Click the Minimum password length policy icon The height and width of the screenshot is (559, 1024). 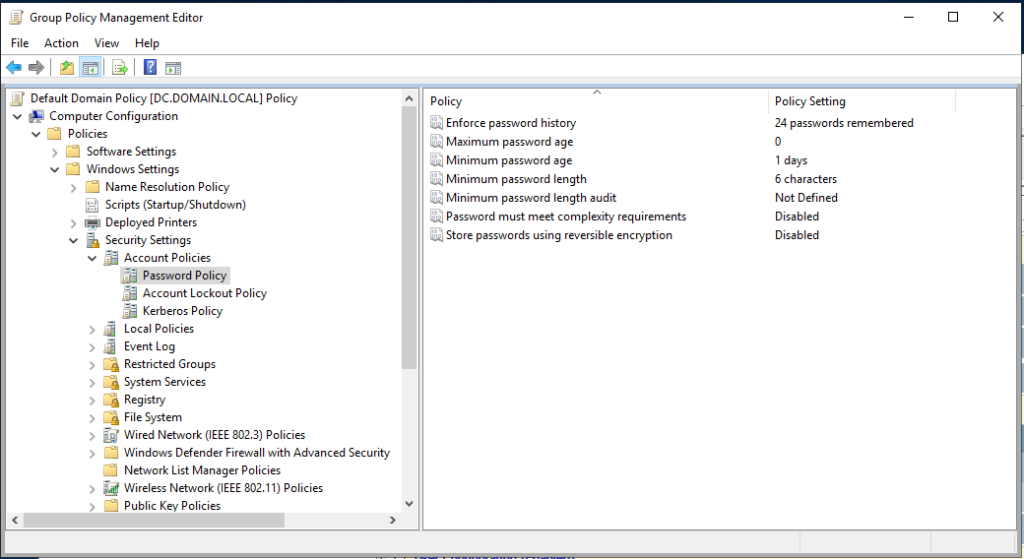pyautogui.click(x=436, y=179)
